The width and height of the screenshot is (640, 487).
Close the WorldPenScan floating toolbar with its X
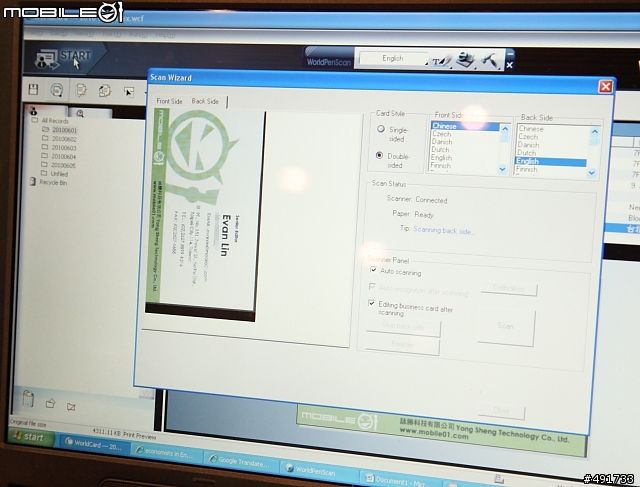509,65
